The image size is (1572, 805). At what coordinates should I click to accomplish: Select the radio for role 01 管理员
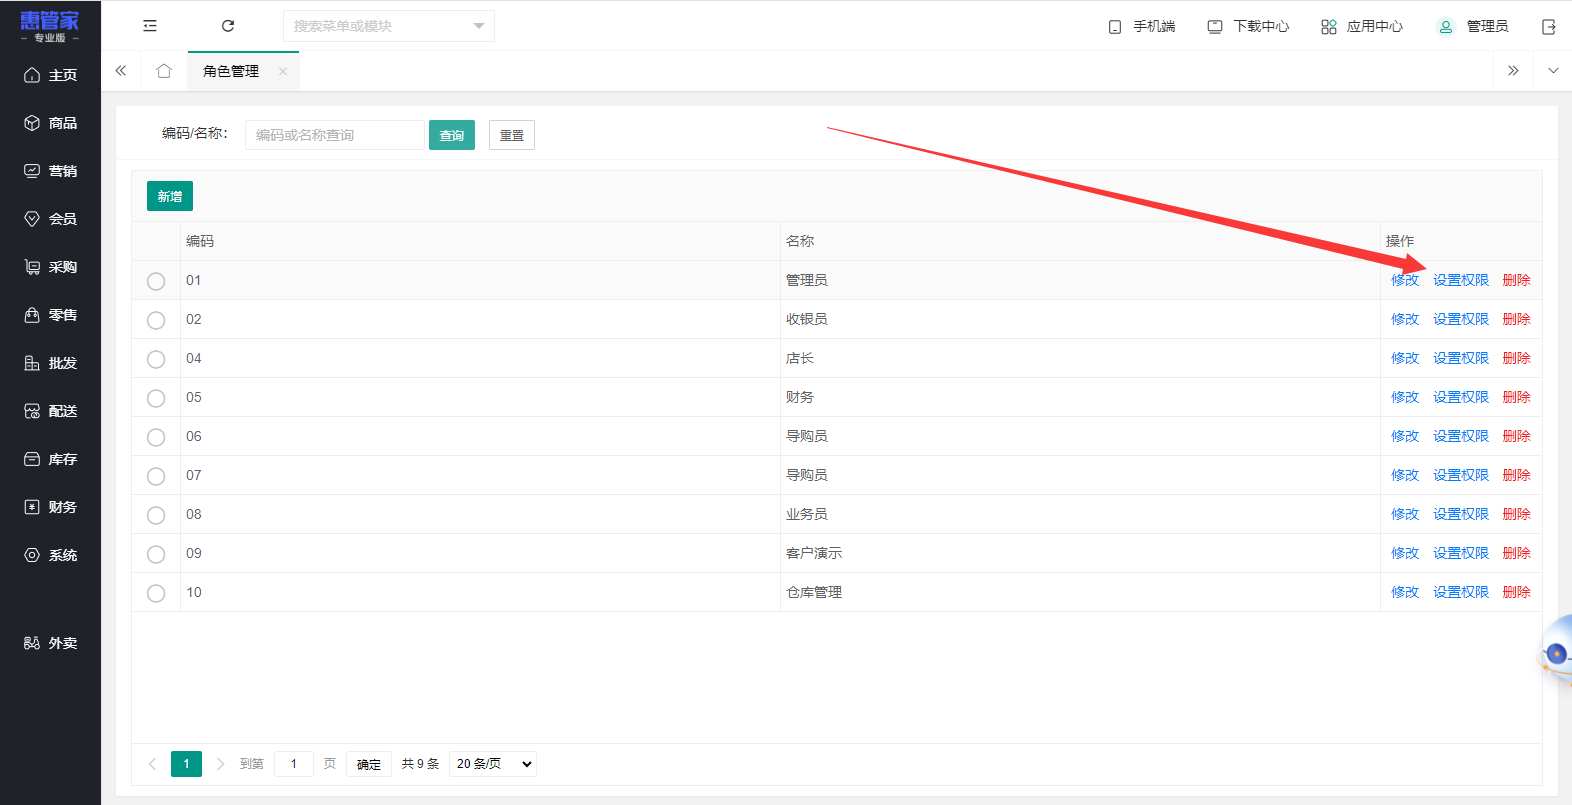(x=156, y=281)
